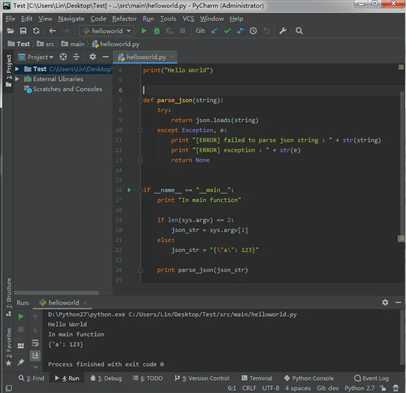Viewport: 406px width, 393px height.
Task: Open Project panel gear options
Action: pyautogui.click(x=92, y=57)
